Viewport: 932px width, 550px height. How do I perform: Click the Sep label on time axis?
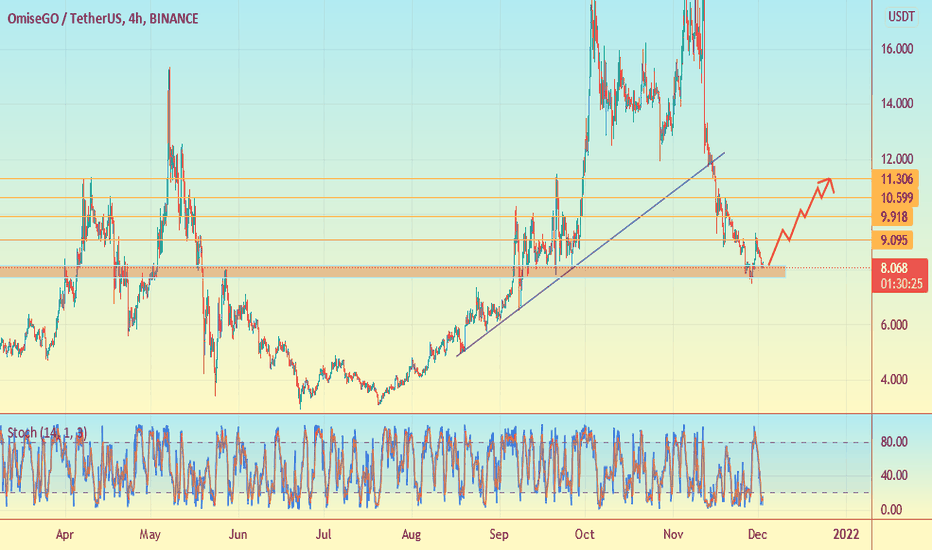(499, 535)
